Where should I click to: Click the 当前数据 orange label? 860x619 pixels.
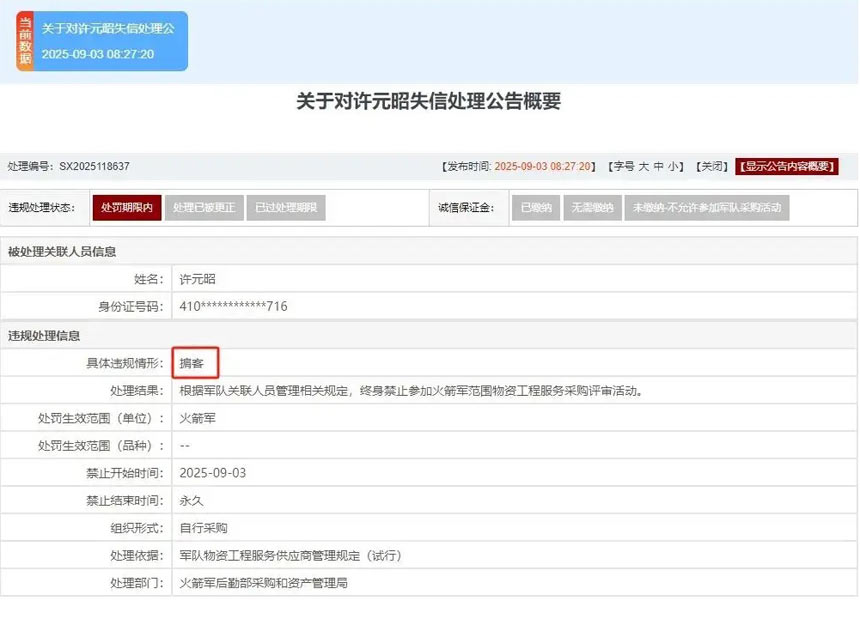[25, 41]
